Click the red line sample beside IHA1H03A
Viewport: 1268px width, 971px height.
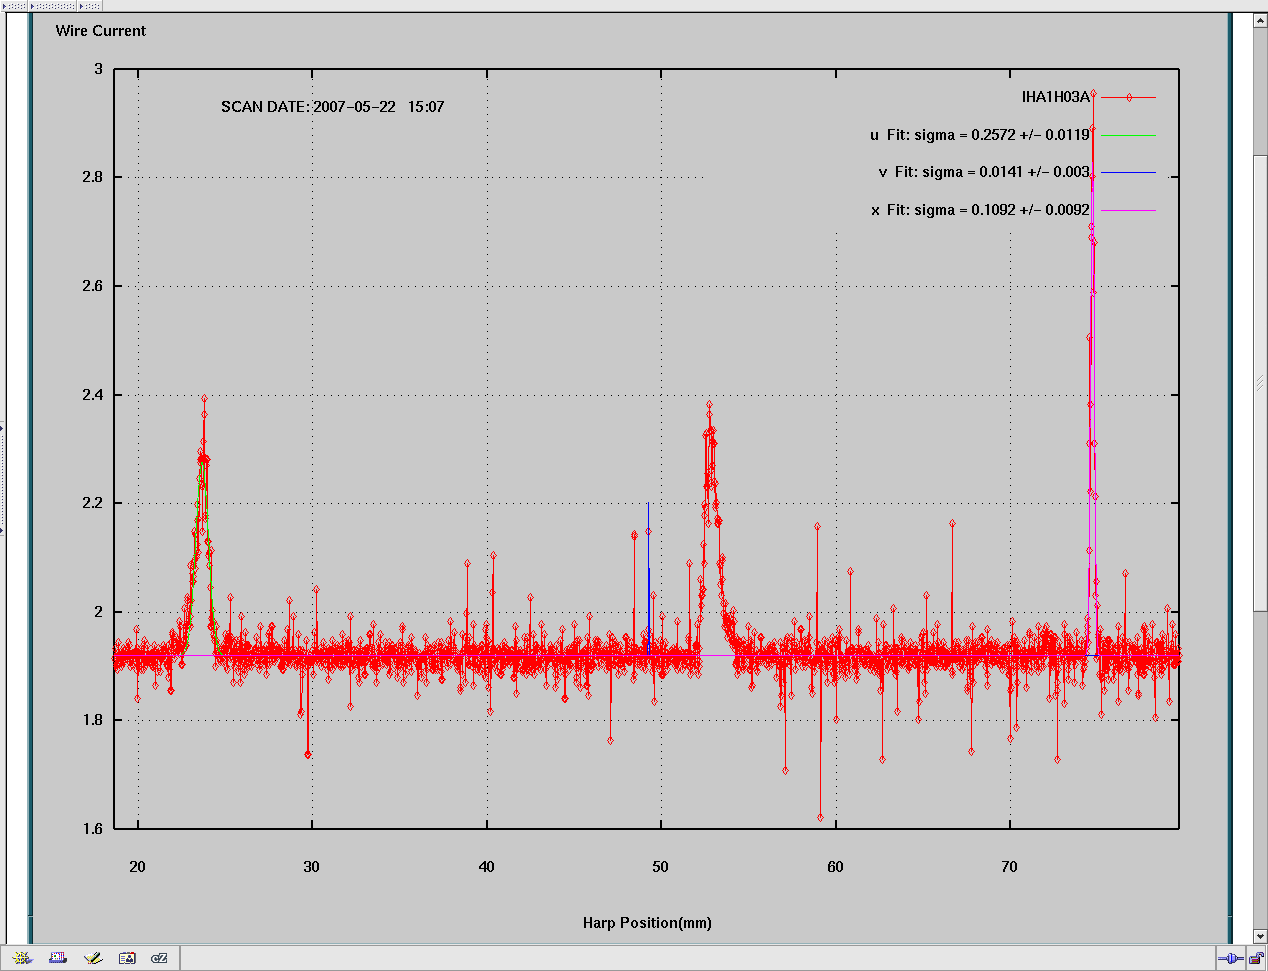(x=1128, y=97)
